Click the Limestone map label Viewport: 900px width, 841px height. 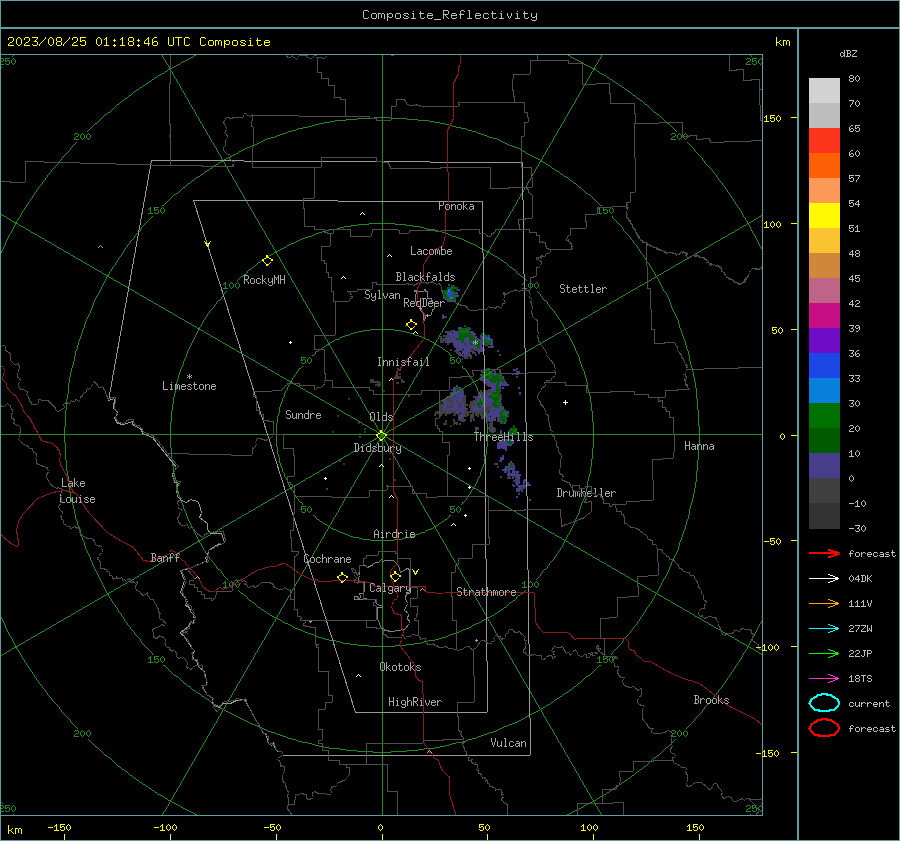pos(189,386)
